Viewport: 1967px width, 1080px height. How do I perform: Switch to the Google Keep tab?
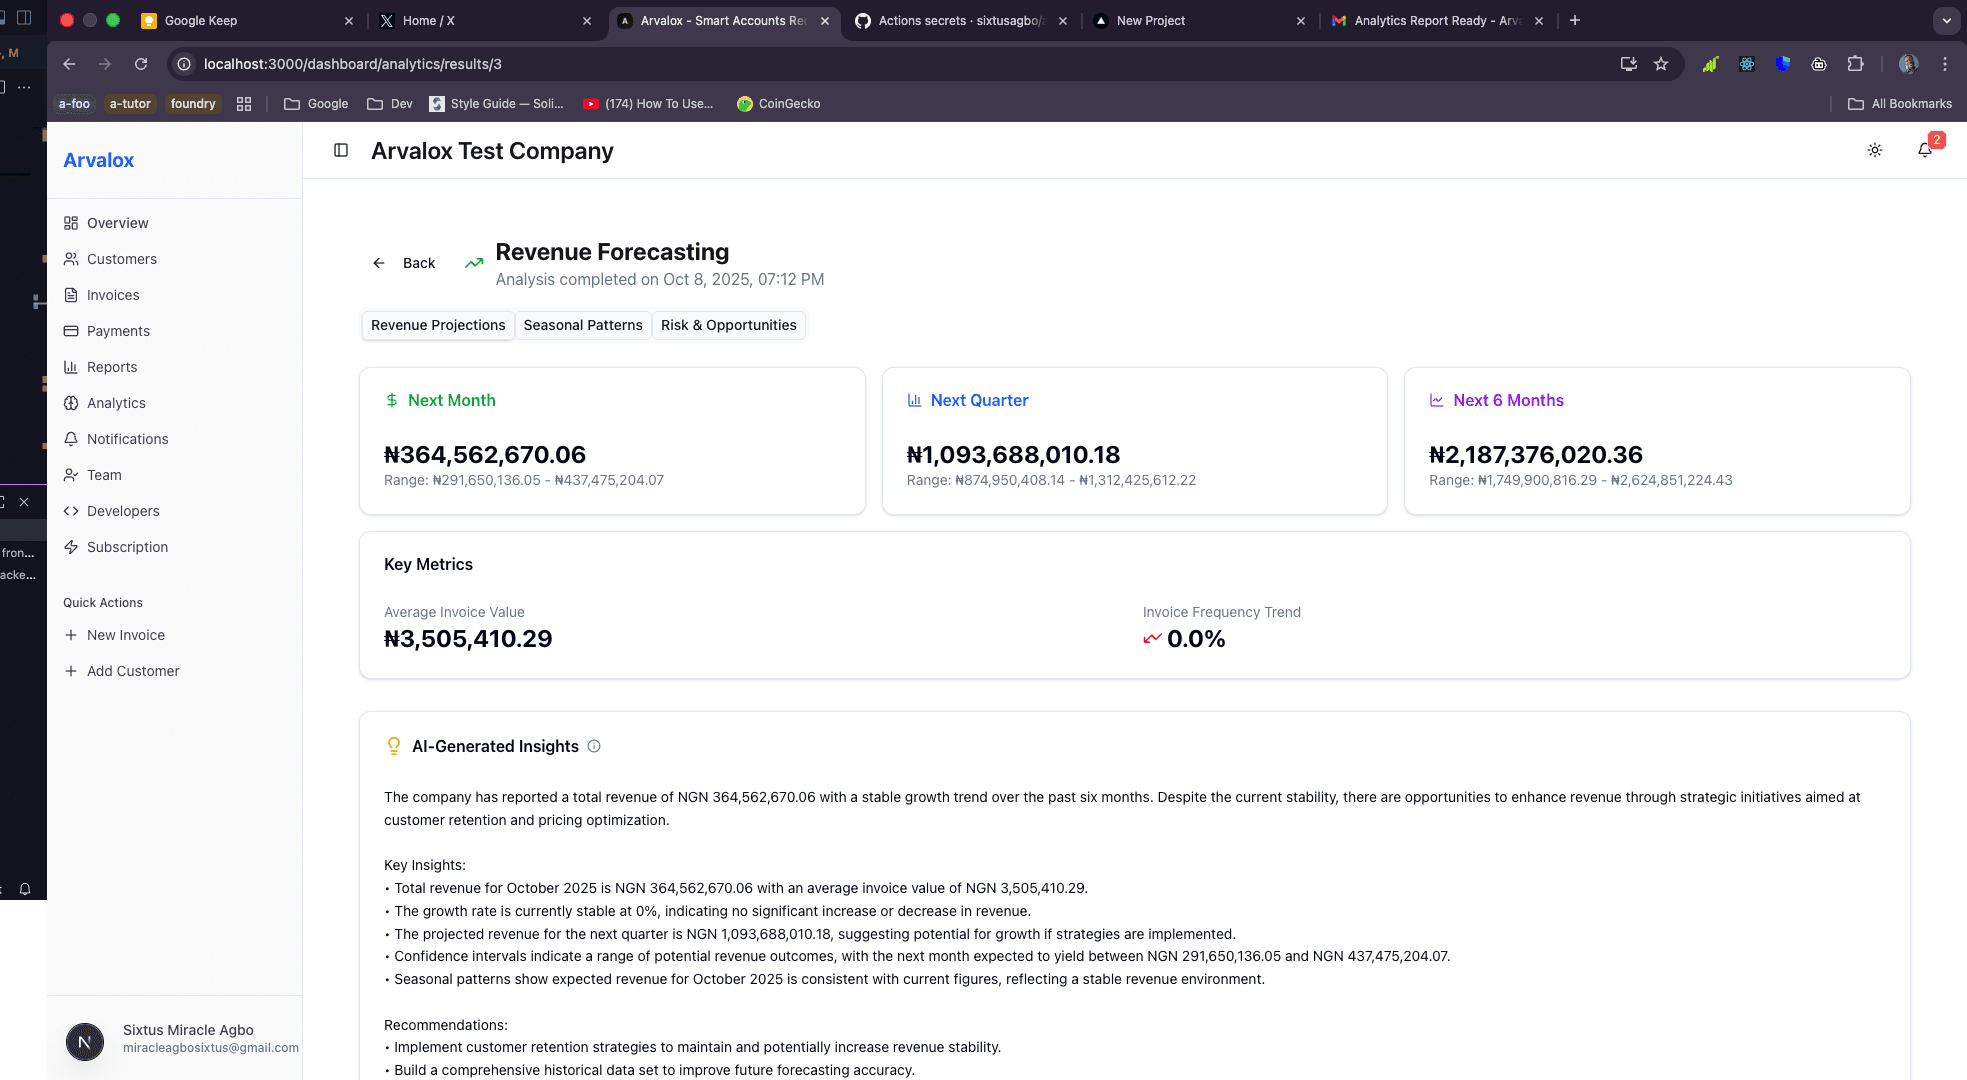coord(247,20)
